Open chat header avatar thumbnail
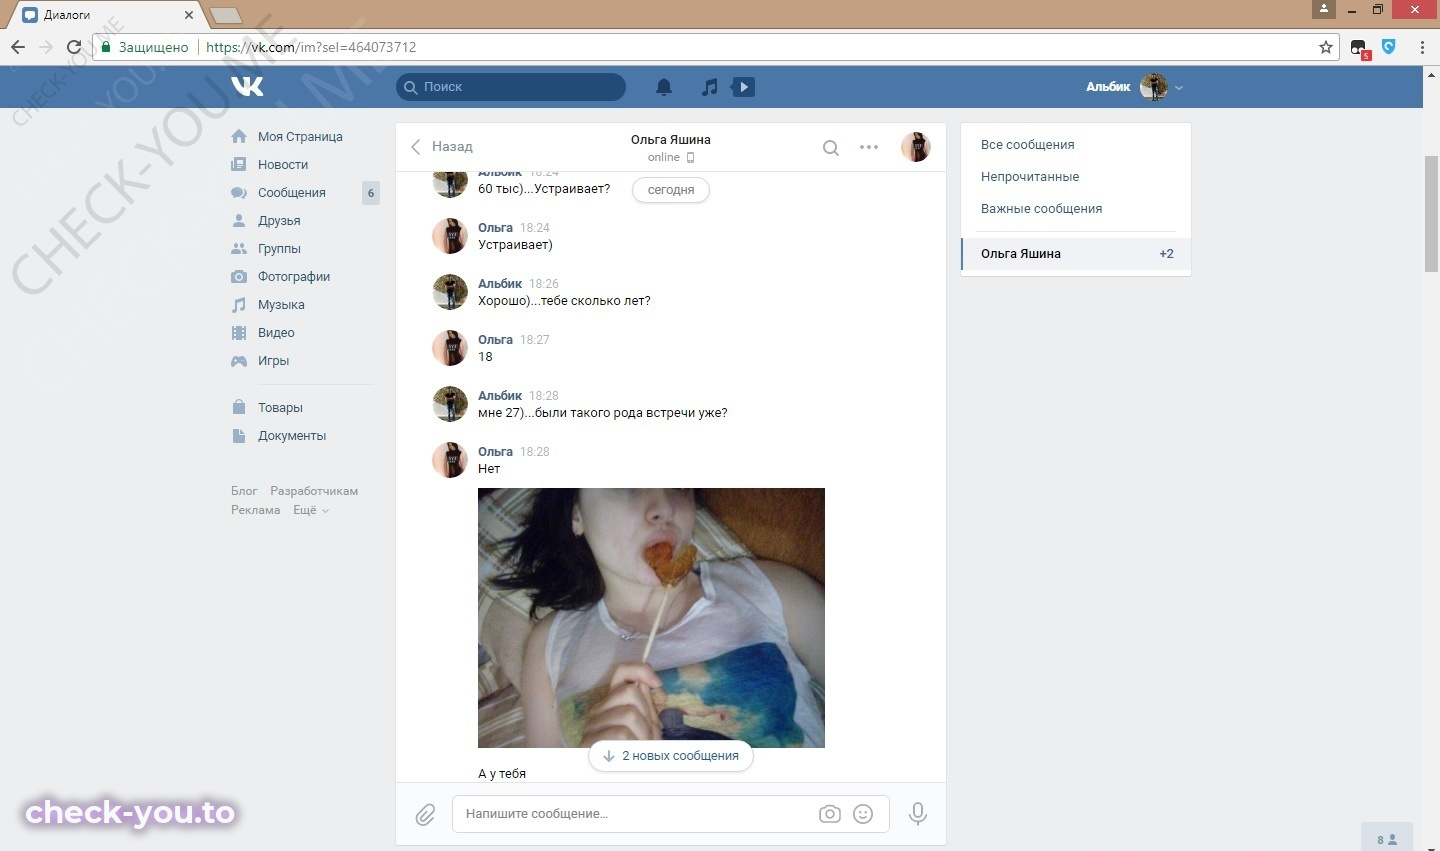The height and width of the screenshot is (851, 1440). pyautogui.click(x=916, y=147)
